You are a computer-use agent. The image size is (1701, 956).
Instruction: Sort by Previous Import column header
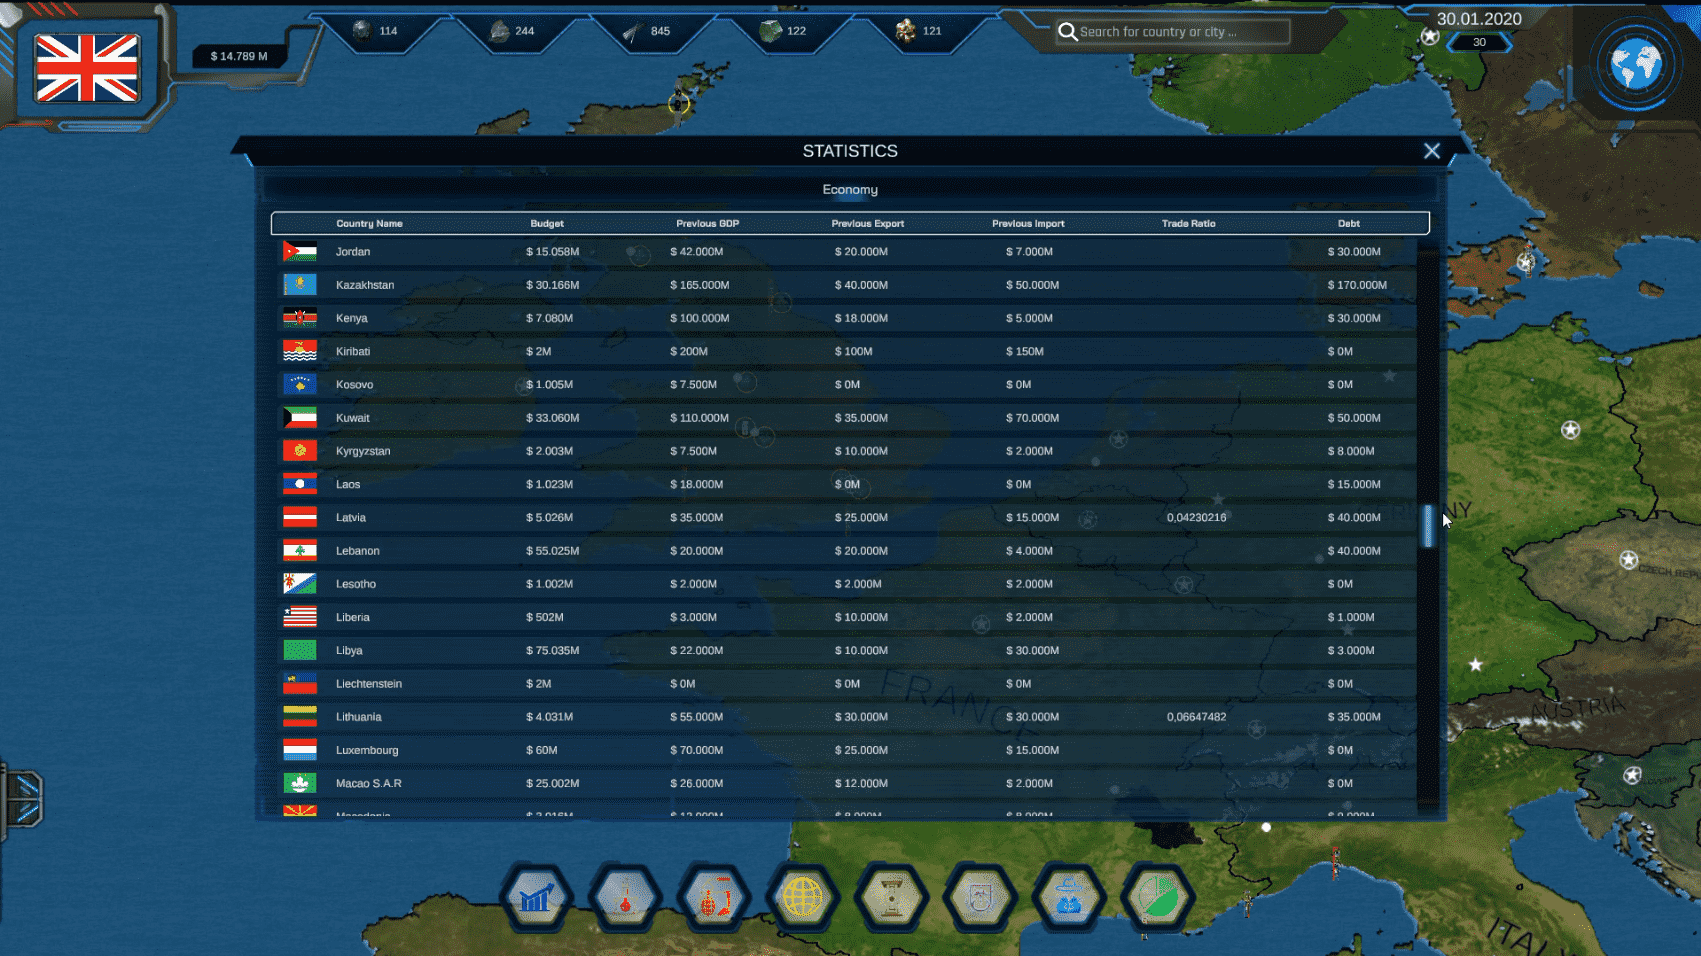coord(1028,223)
